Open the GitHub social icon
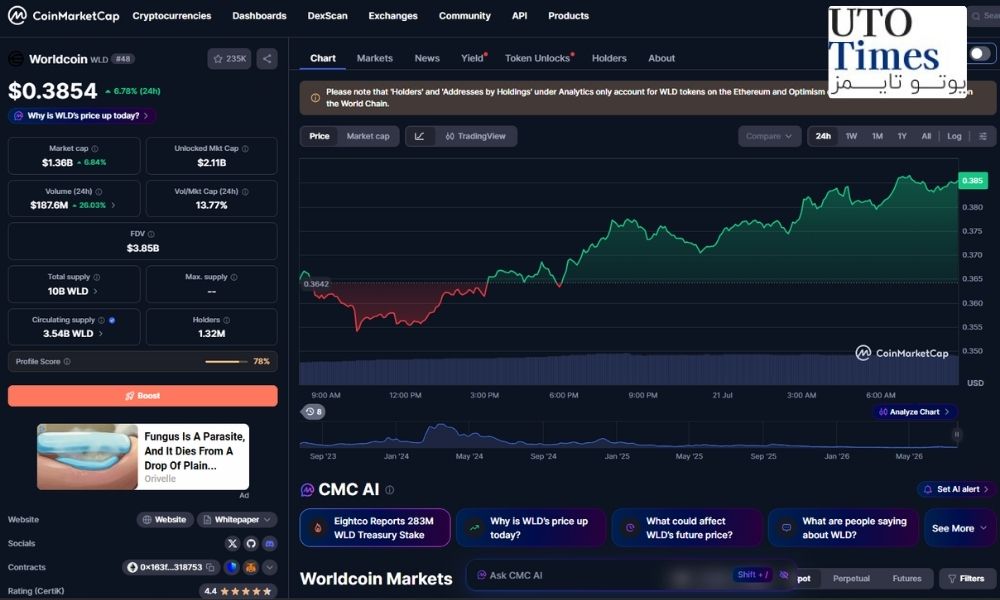Screen dimensions: 1000x600 point(251,543)
